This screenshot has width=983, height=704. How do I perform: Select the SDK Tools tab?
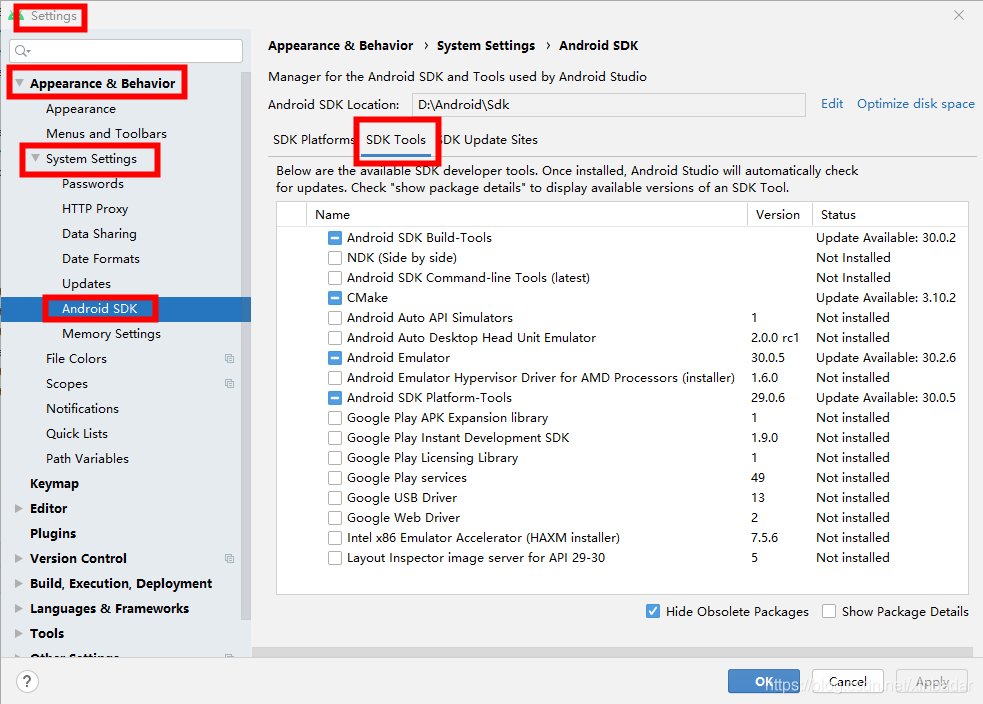click(x=396, y=140)
